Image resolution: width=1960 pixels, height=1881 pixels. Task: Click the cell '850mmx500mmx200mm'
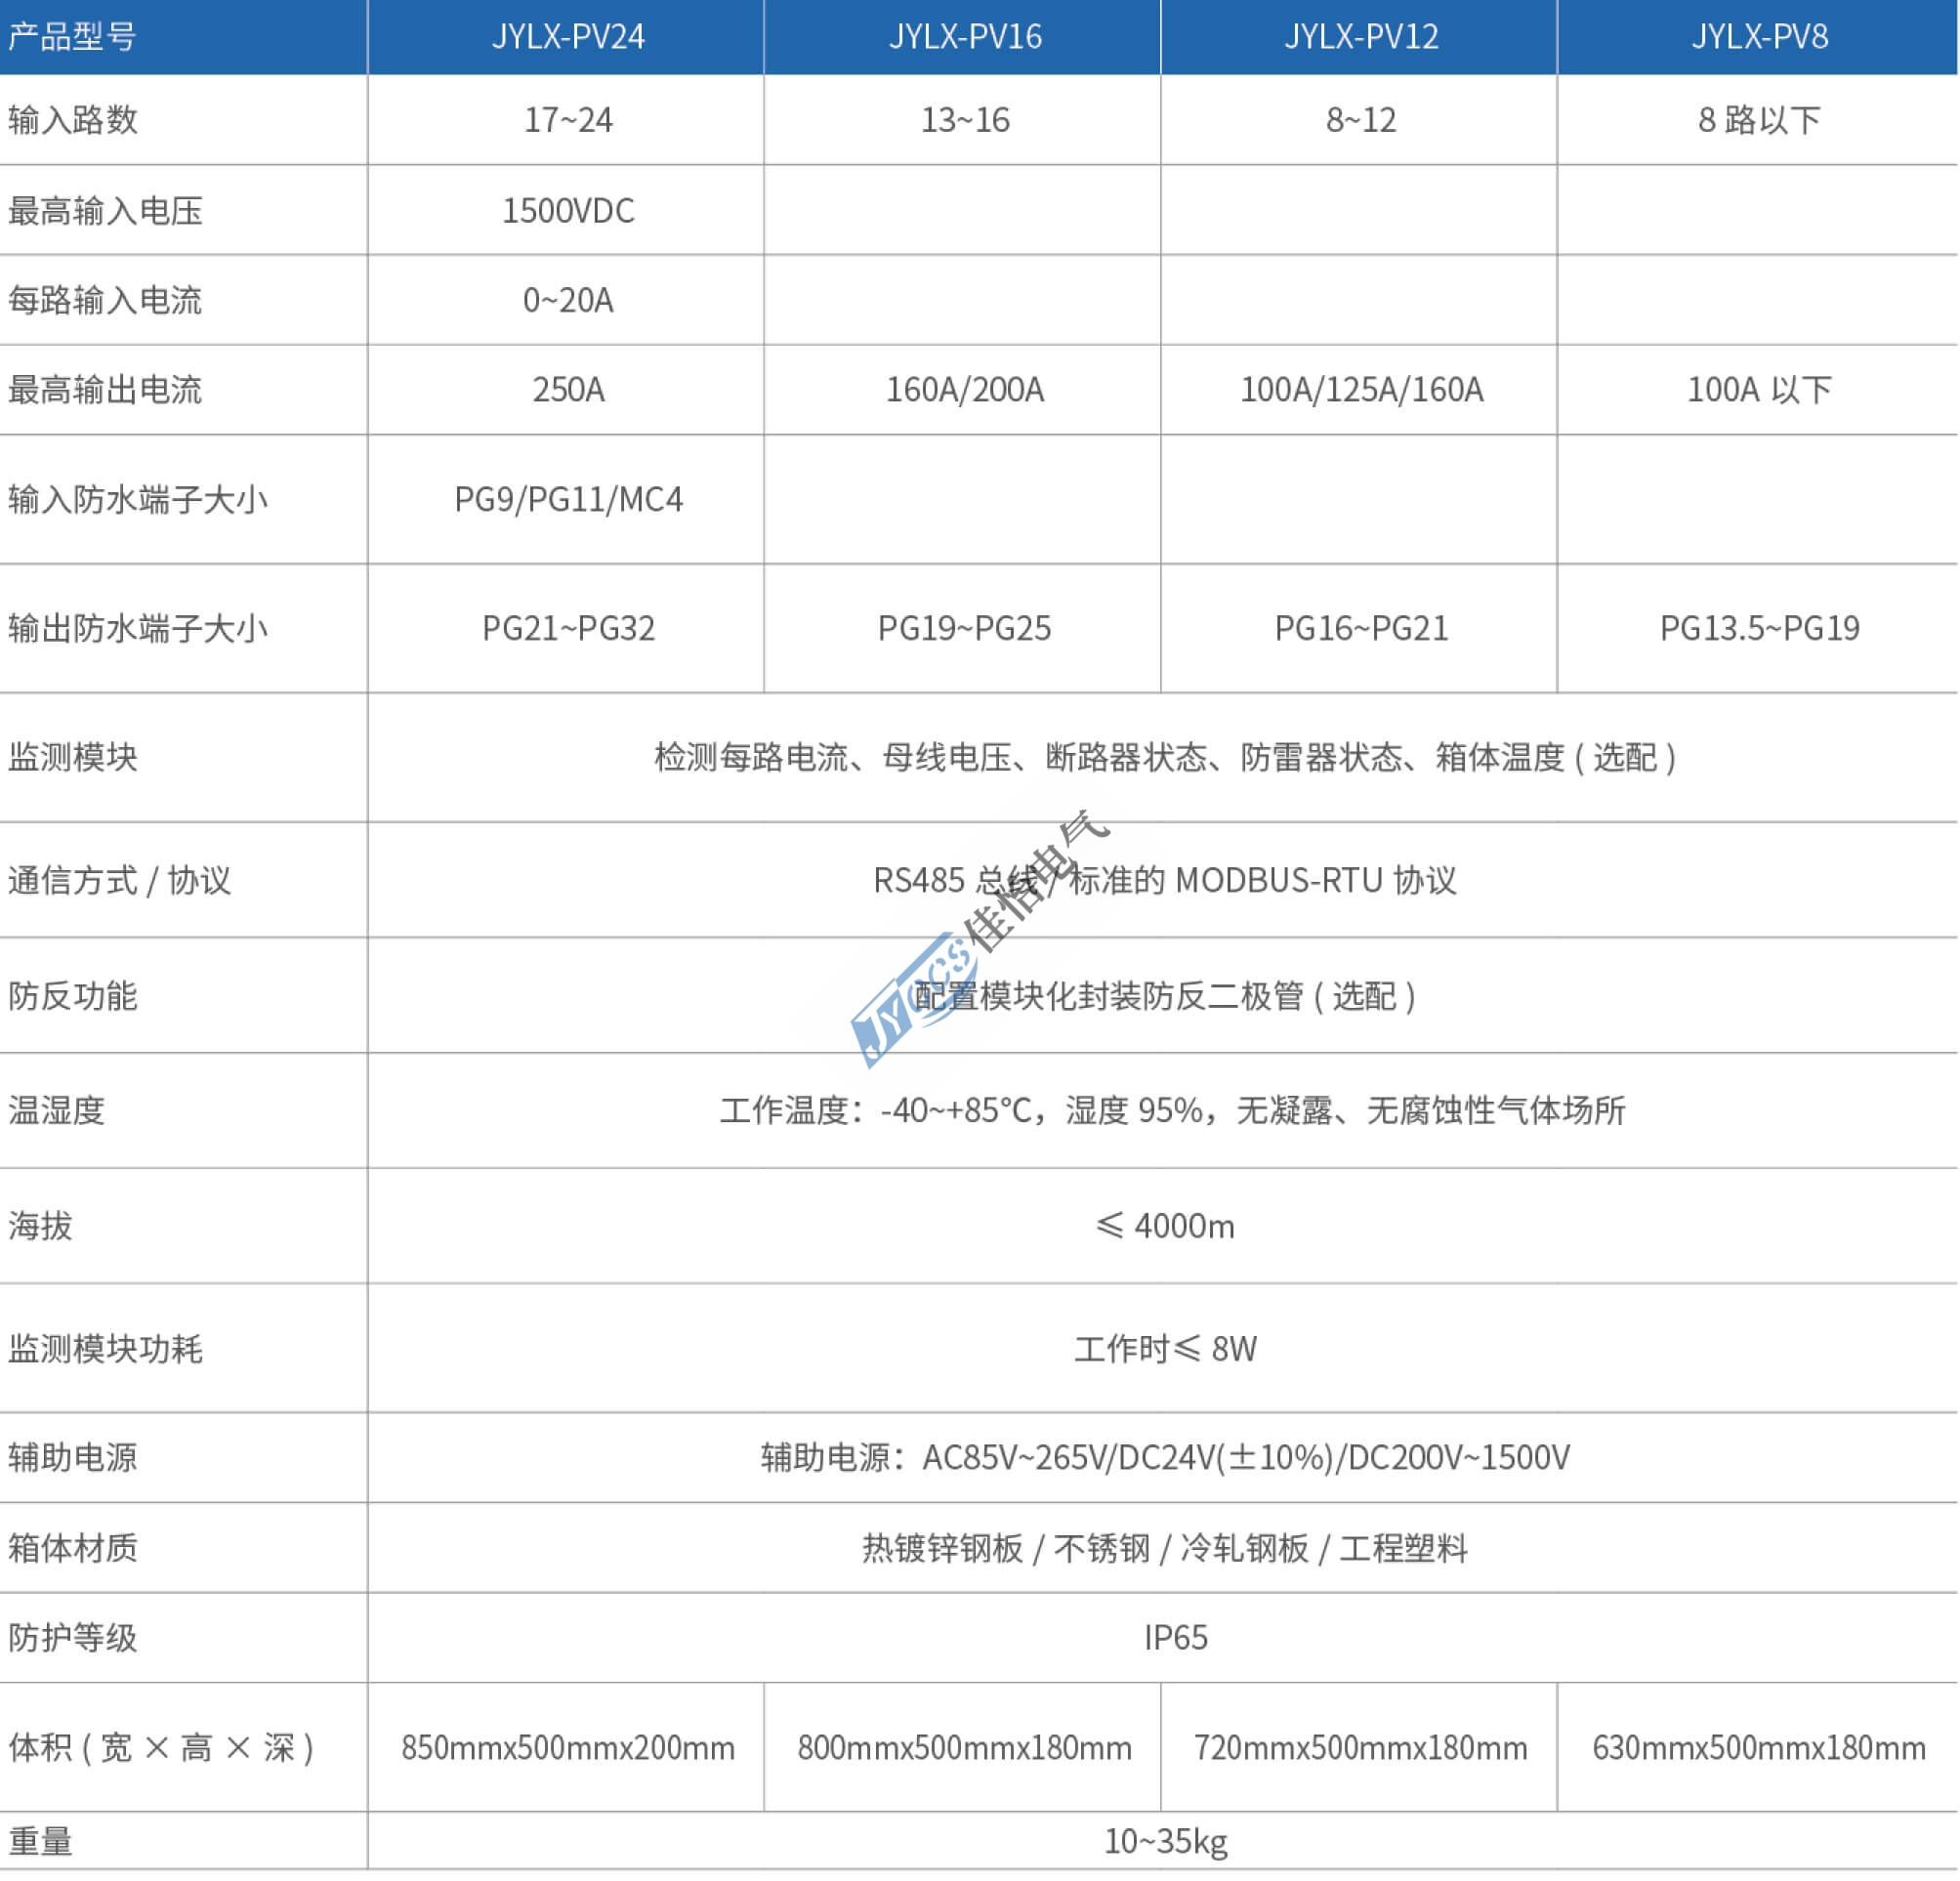click(568, 1748)
